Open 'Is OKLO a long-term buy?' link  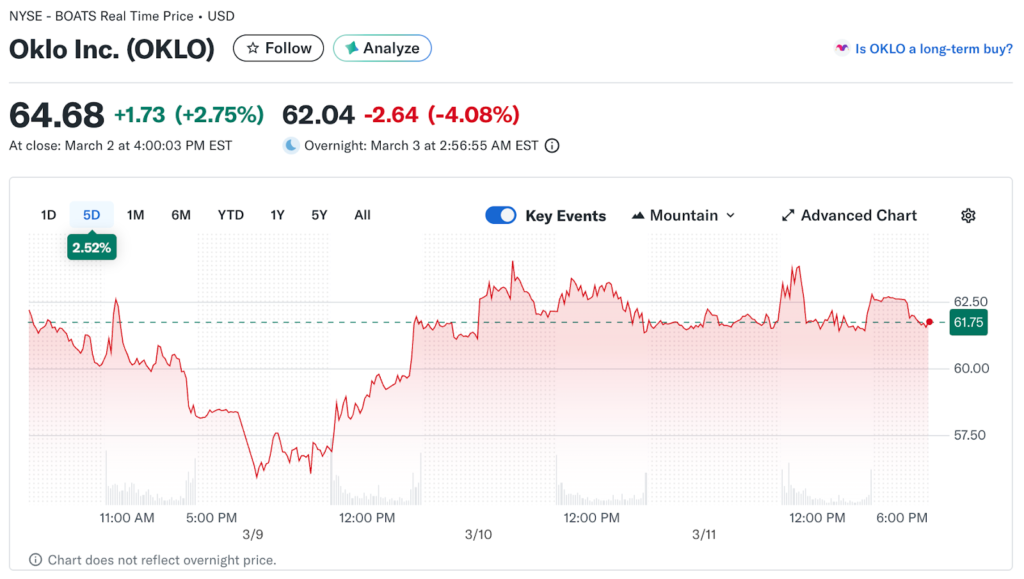(x=934, y=48)
